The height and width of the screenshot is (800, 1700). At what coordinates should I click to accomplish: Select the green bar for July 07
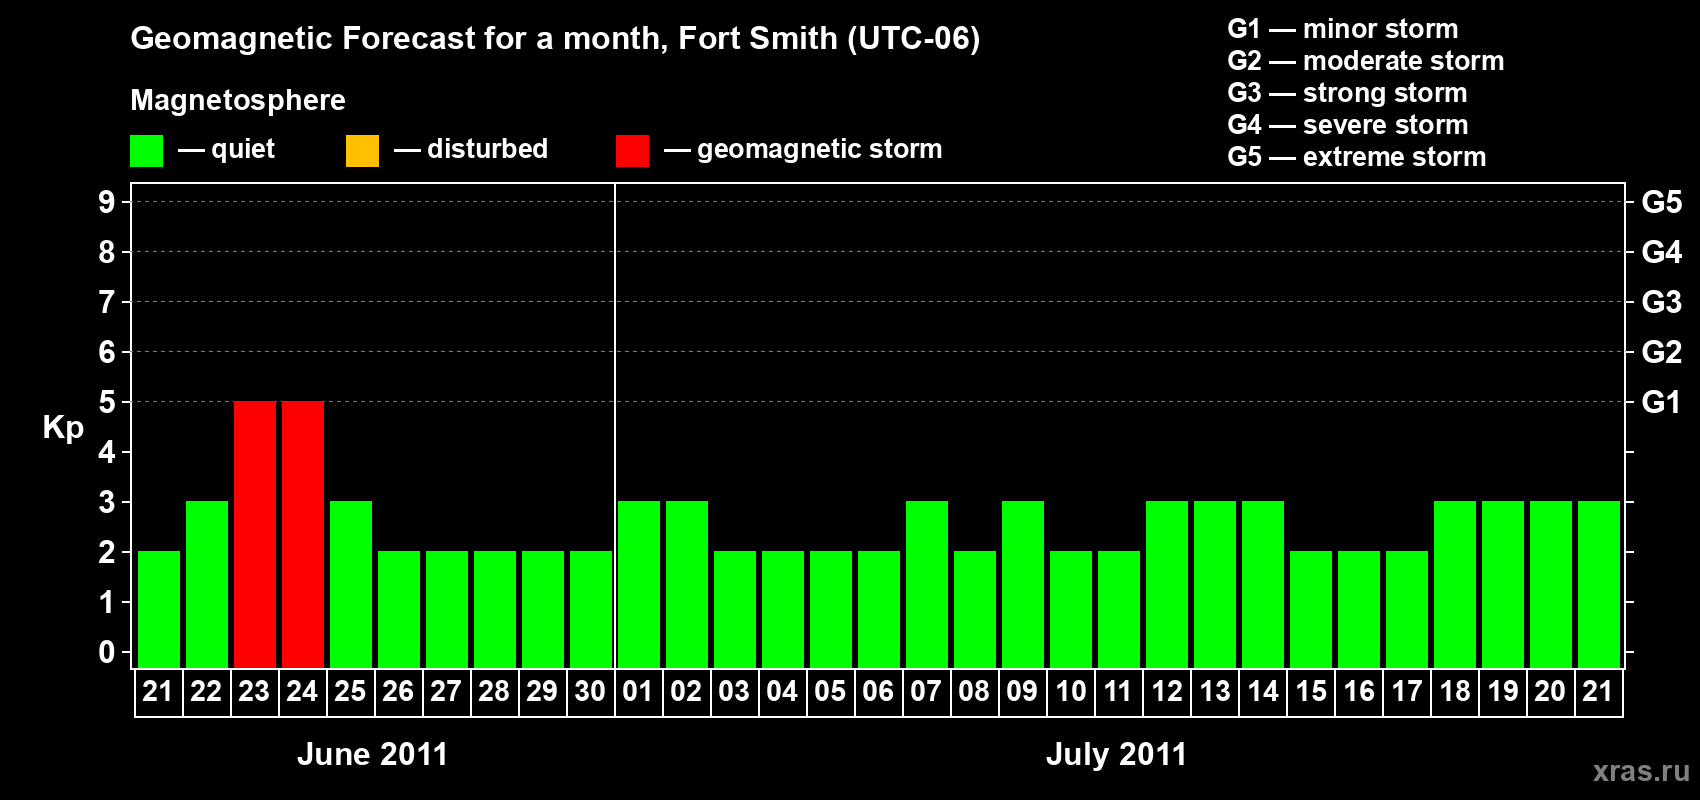(927, 584)
